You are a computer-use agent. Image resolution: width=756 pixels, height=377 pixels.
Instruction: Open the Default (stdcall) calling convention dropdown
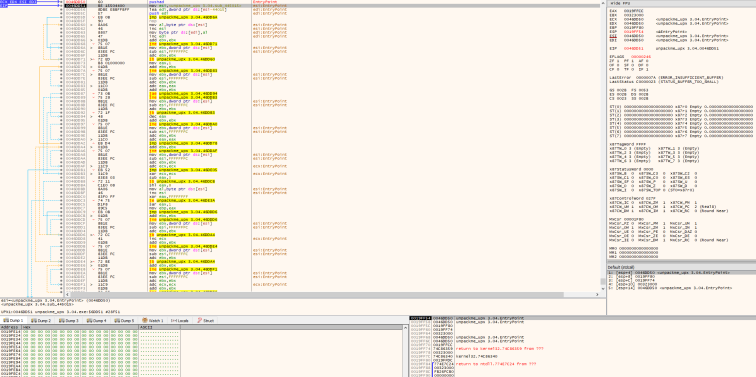[681, 267]
